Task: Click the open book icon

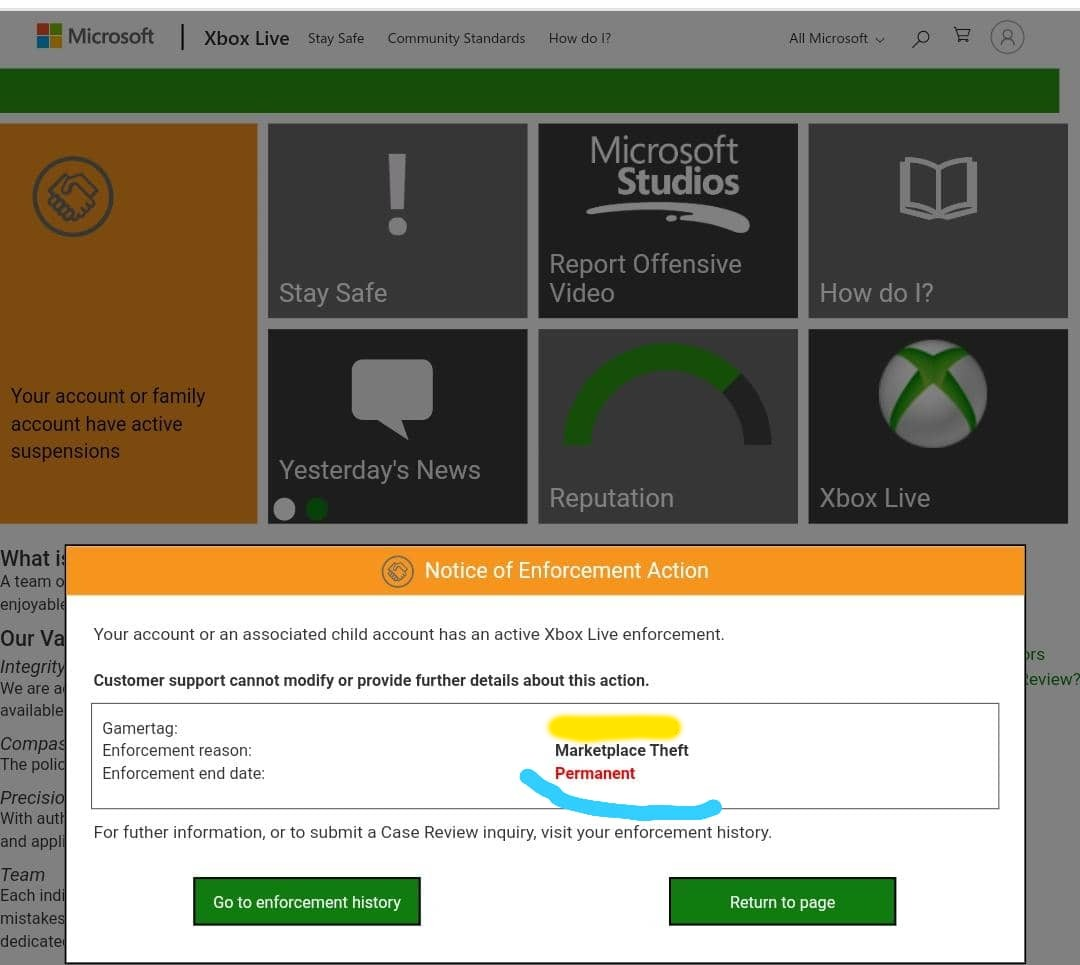Action: [x=938, y=188]
